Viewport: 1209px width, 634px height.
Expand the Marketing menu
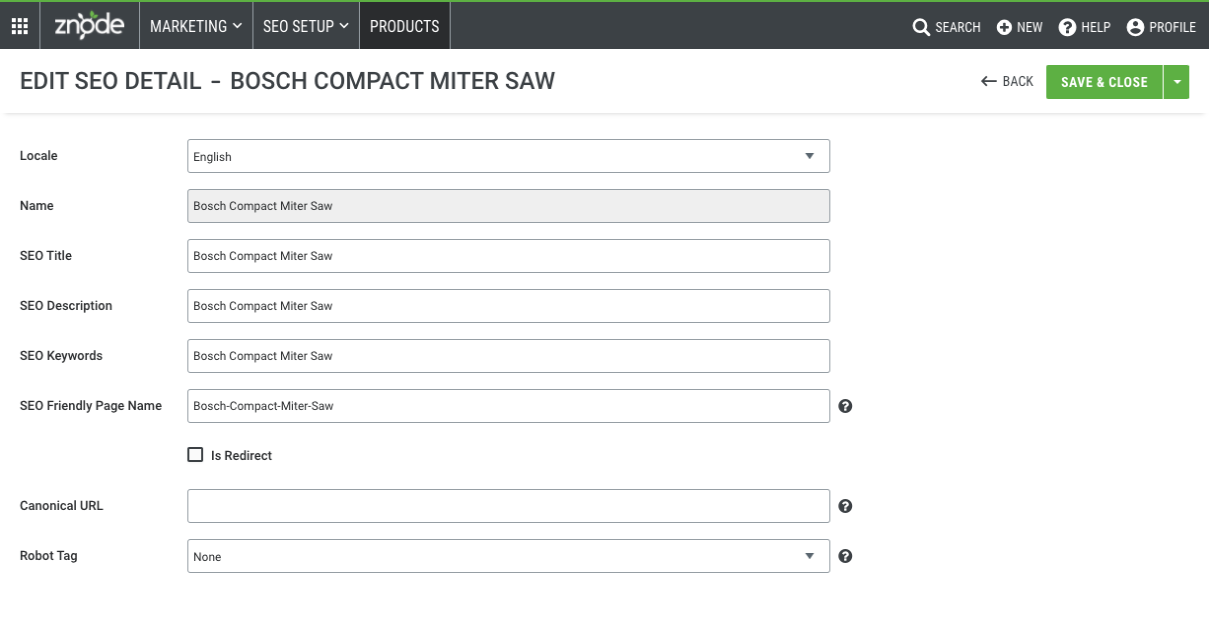[x=196, y=26]
